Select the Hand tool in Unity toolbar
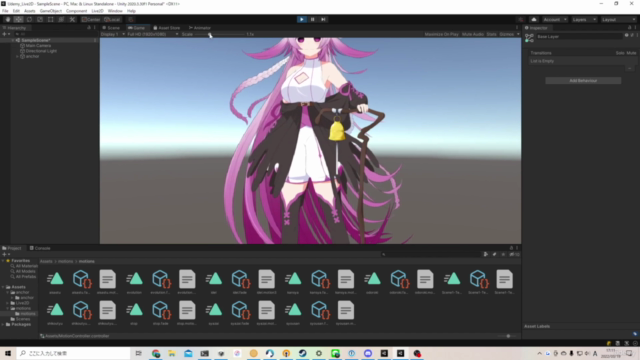Screen dimensions: 640x360 [x=8, y=19]
